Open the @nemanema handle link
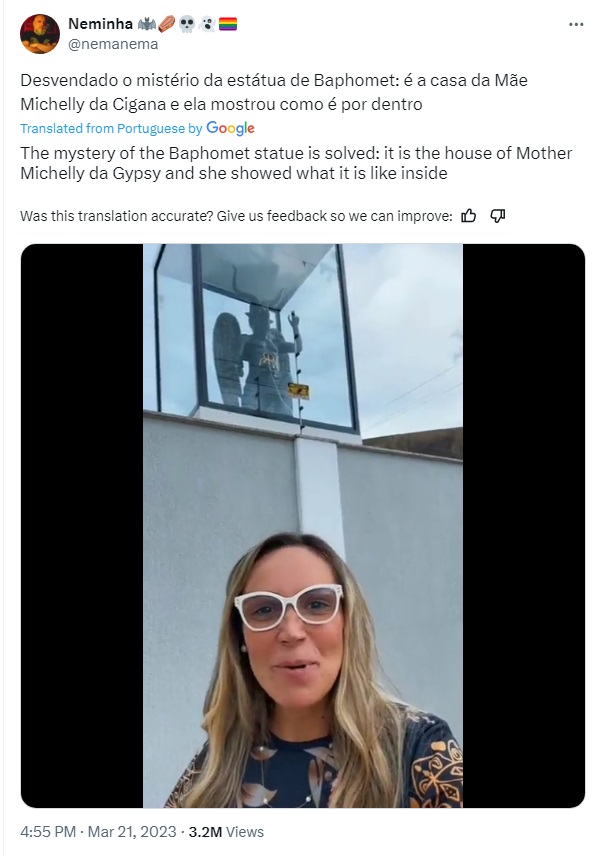This screenshot has width=602, height=856. pyautogui.click(x=113, y=44)
